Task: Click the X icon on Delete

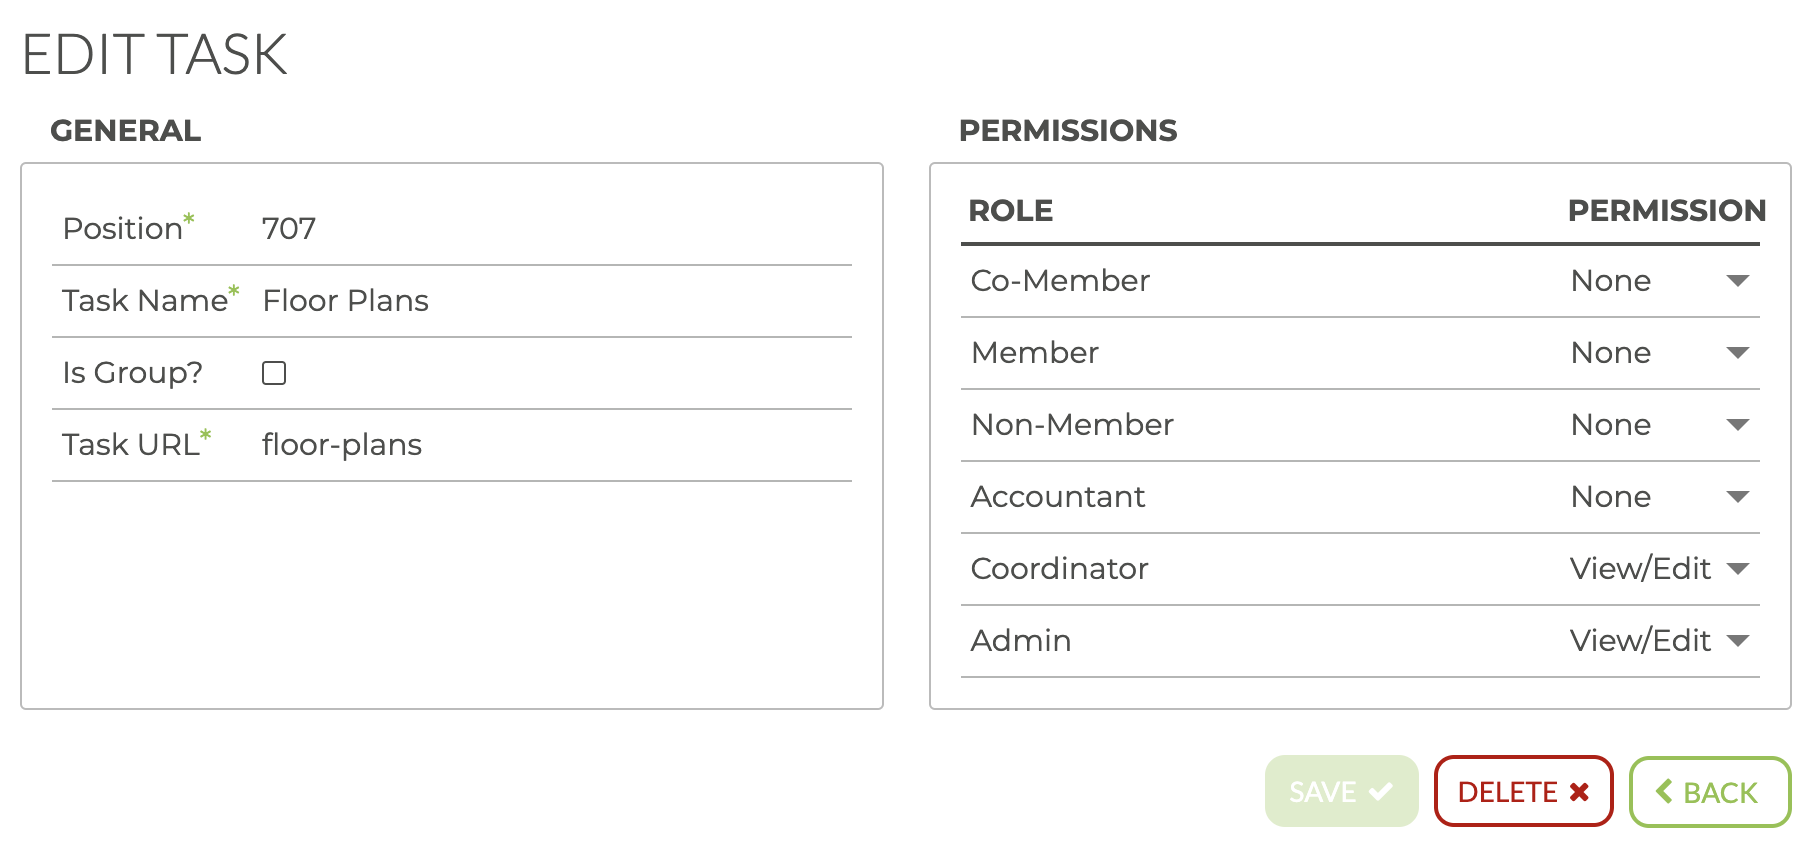Action: 1579,792
